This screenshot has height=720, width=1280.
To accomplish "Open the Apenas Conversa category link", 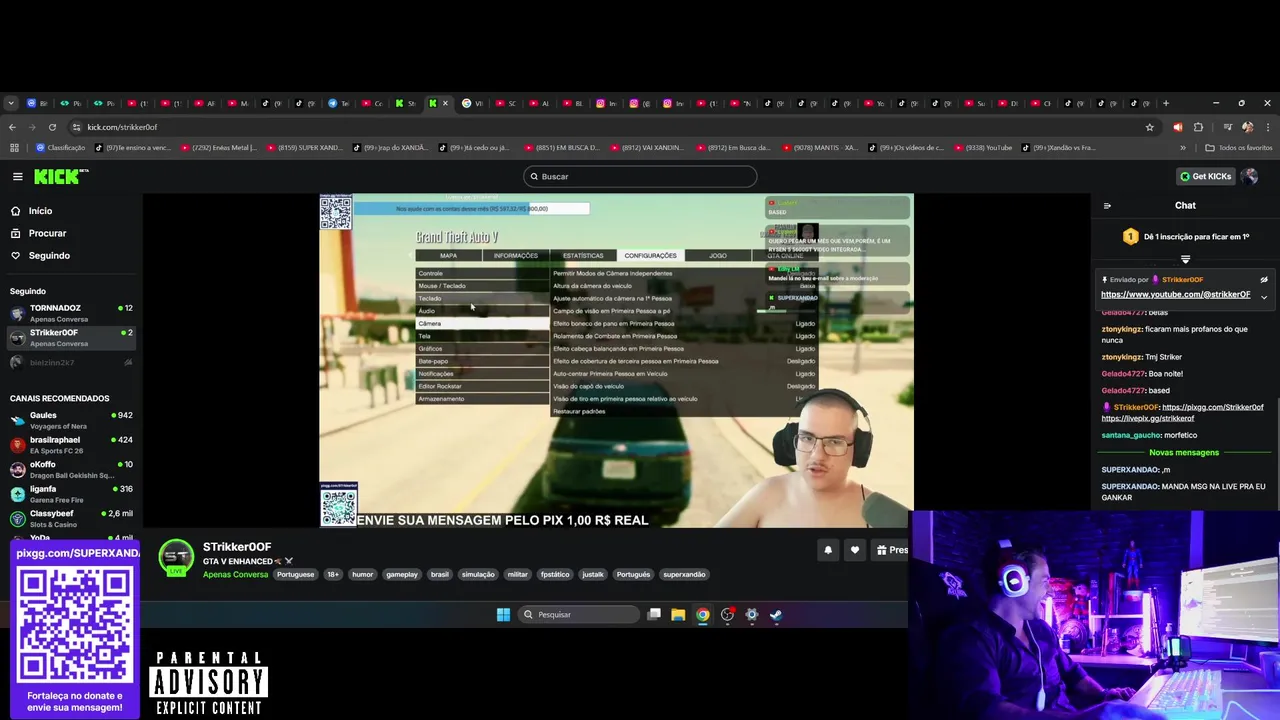I will [235, 574].
